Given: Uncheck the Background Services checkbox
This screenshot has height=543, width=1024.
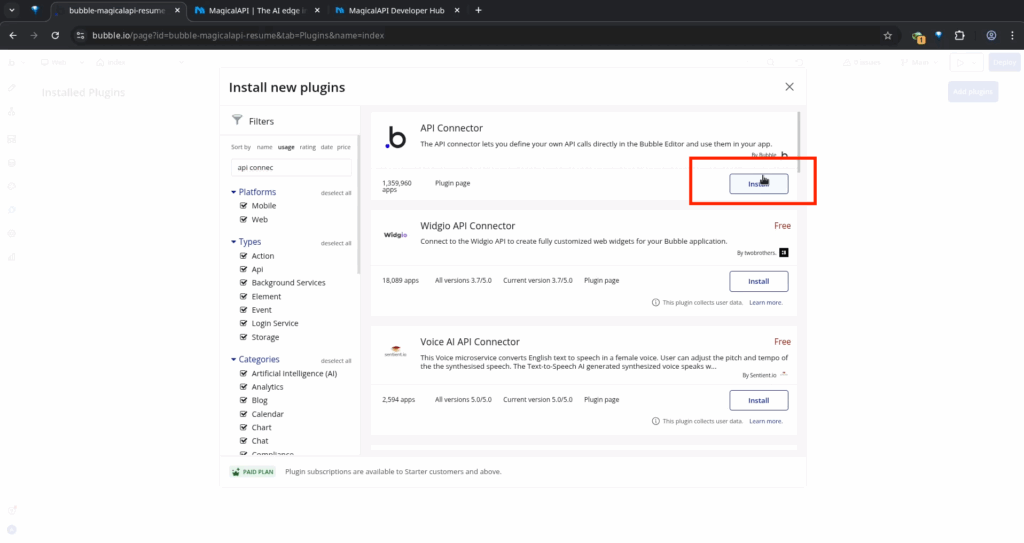Looking at the screenshot, I should 244,282.
